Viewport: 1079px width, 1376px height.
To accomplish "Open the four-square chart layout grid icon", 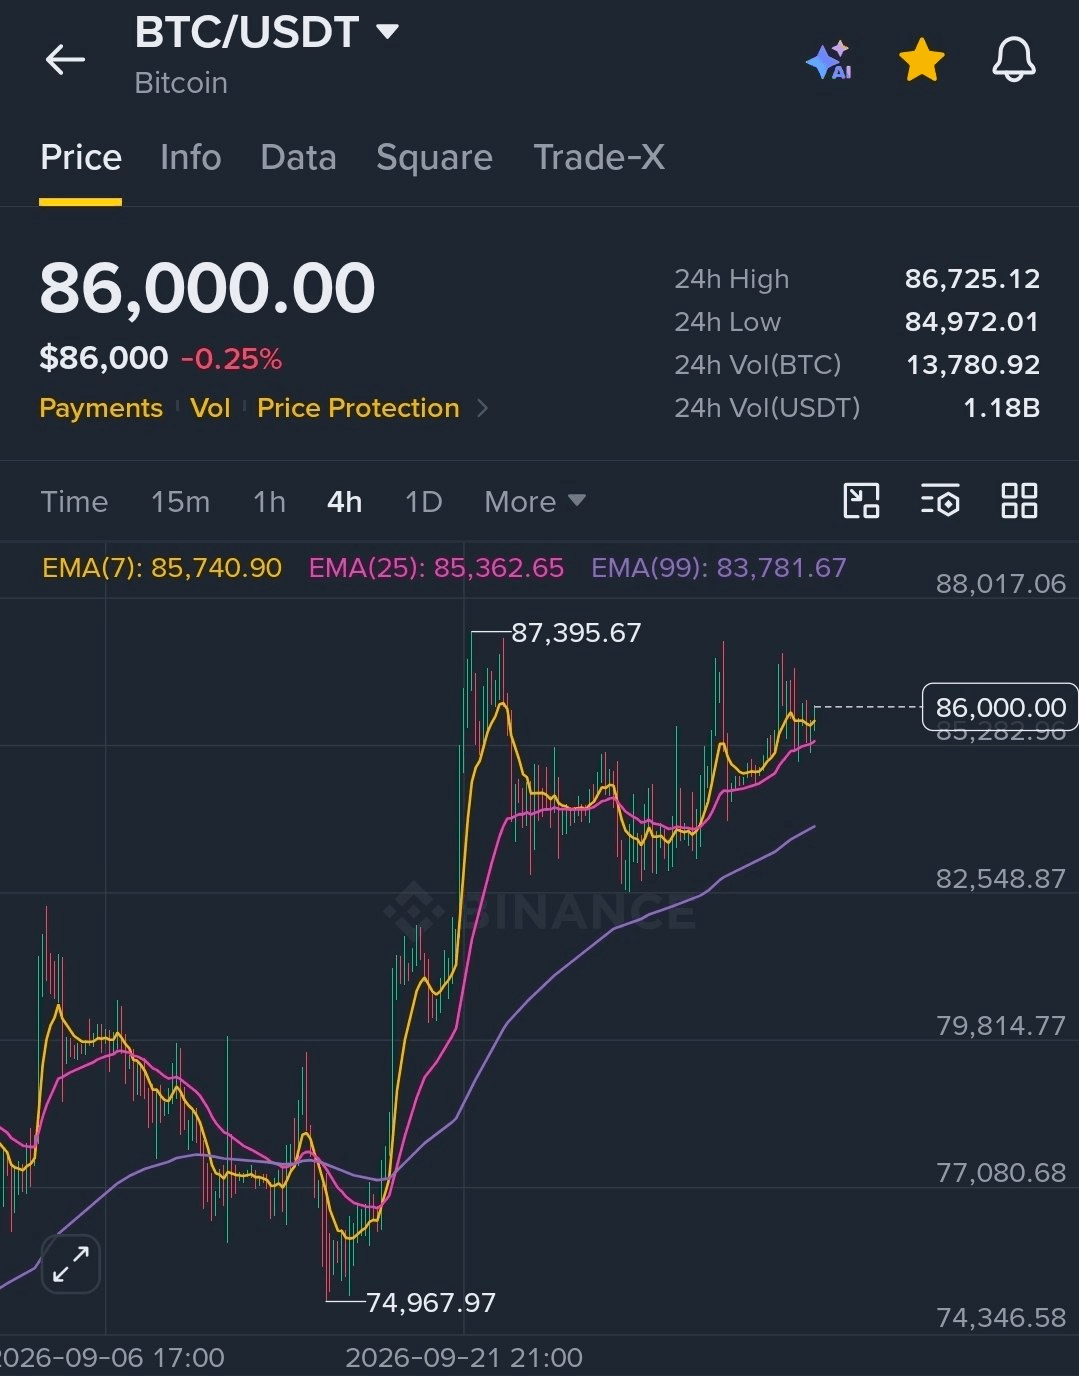I will 1019,500.
